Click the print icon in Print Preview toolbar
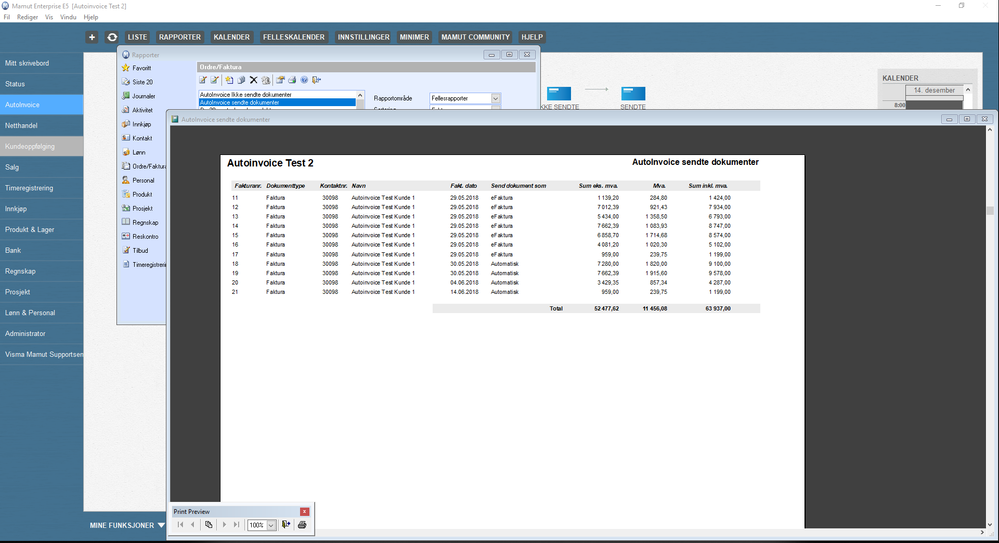This screenshot has height=543, width=999. (x=302, y=524)
